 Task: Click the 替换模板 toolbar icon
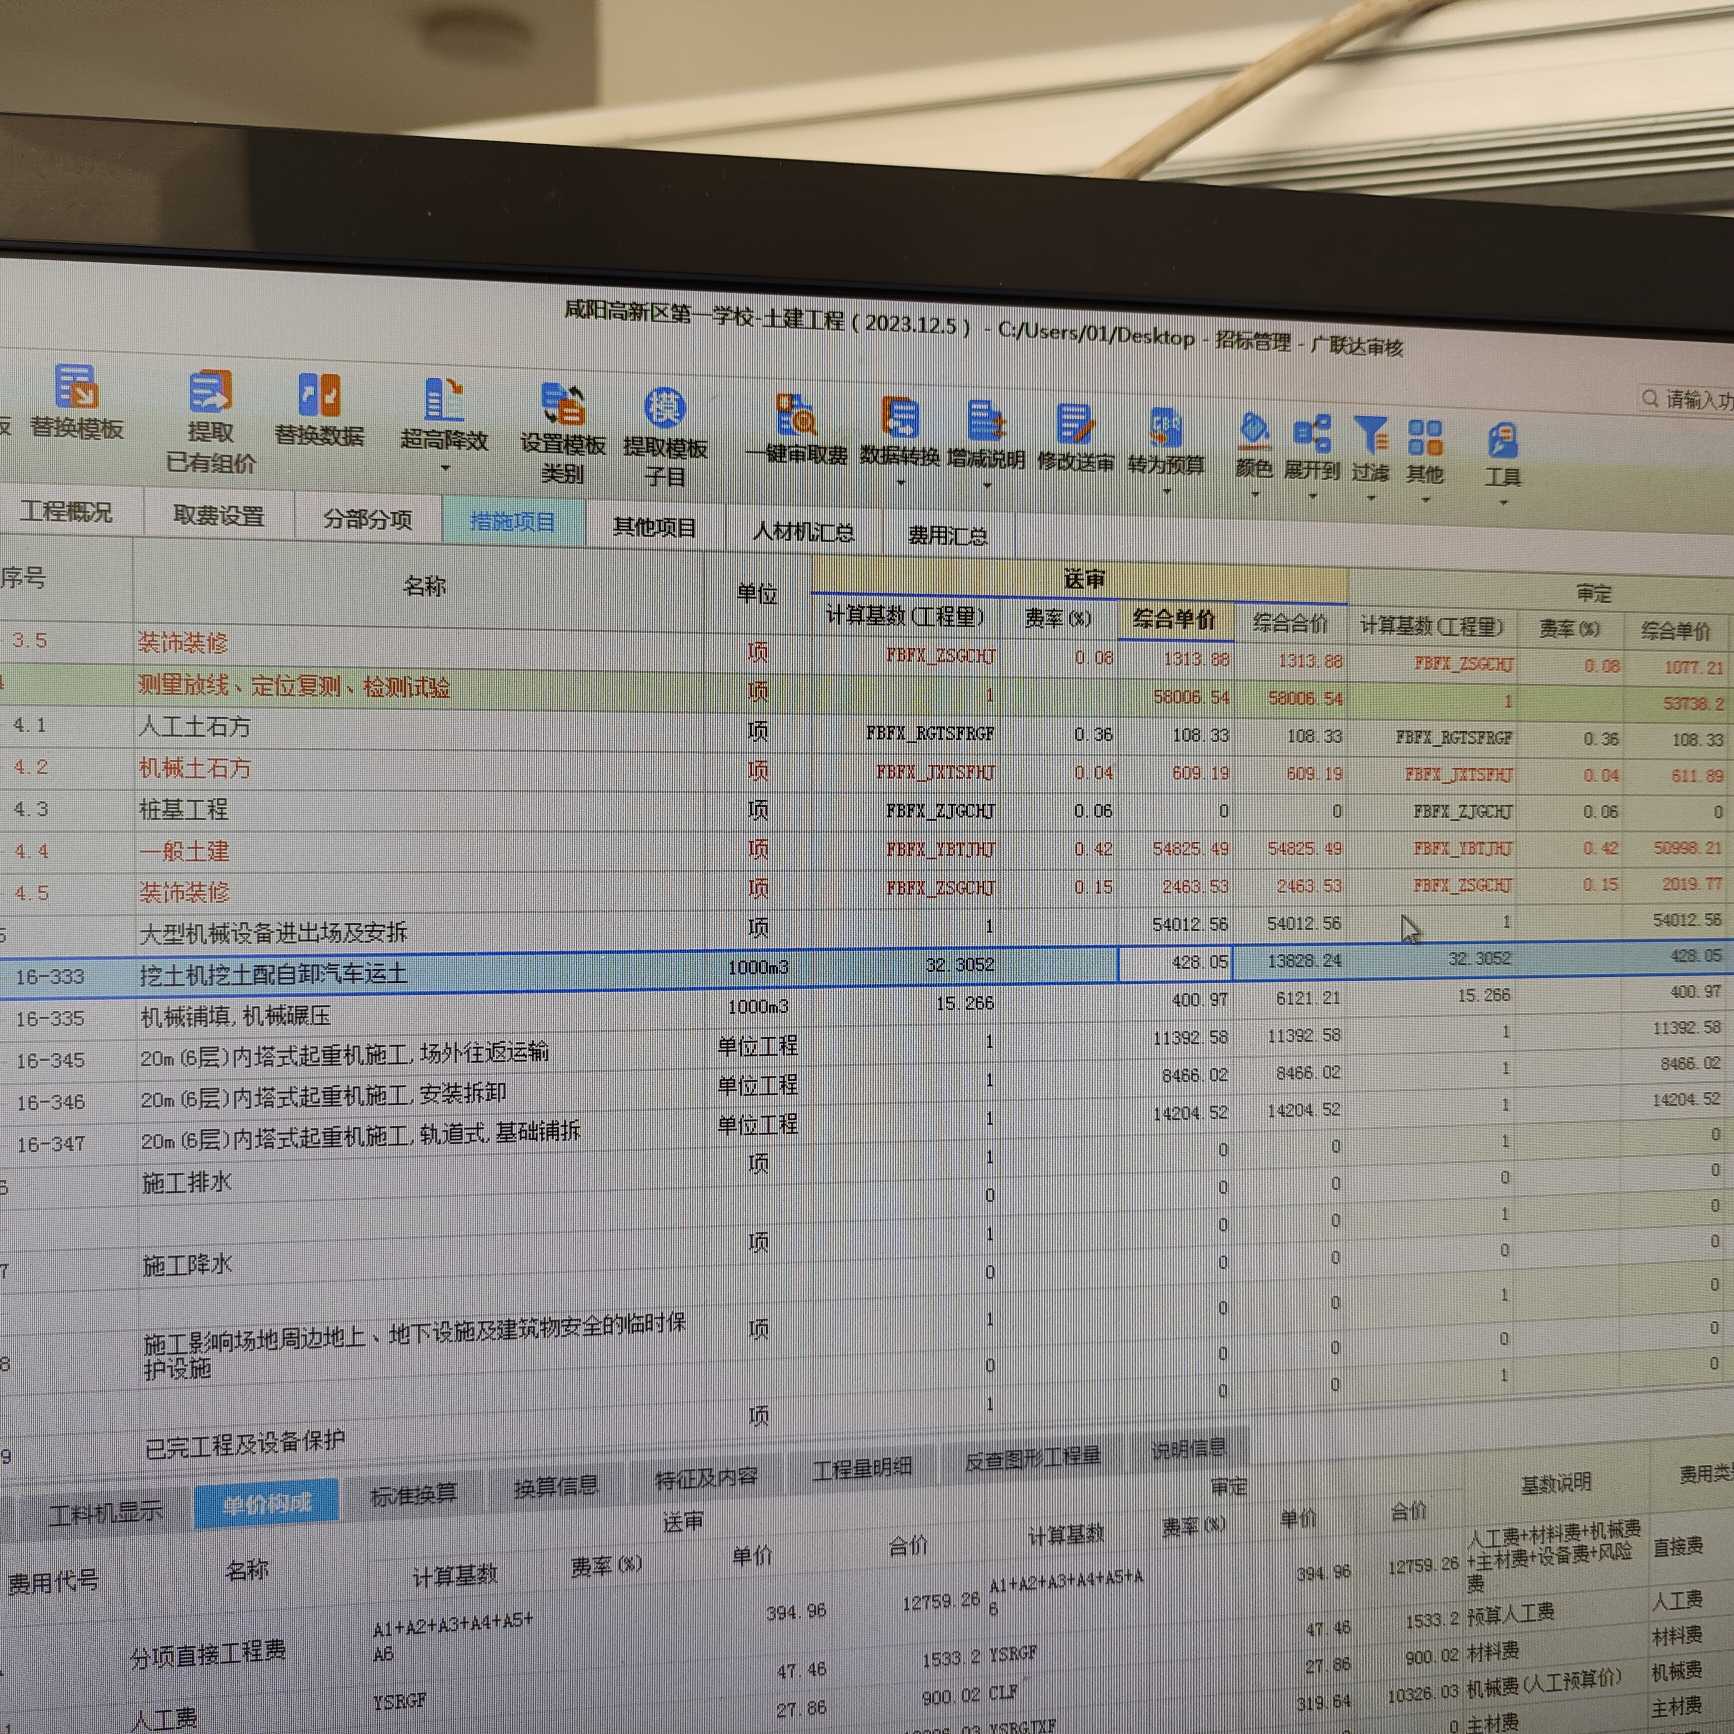point(76,387)
